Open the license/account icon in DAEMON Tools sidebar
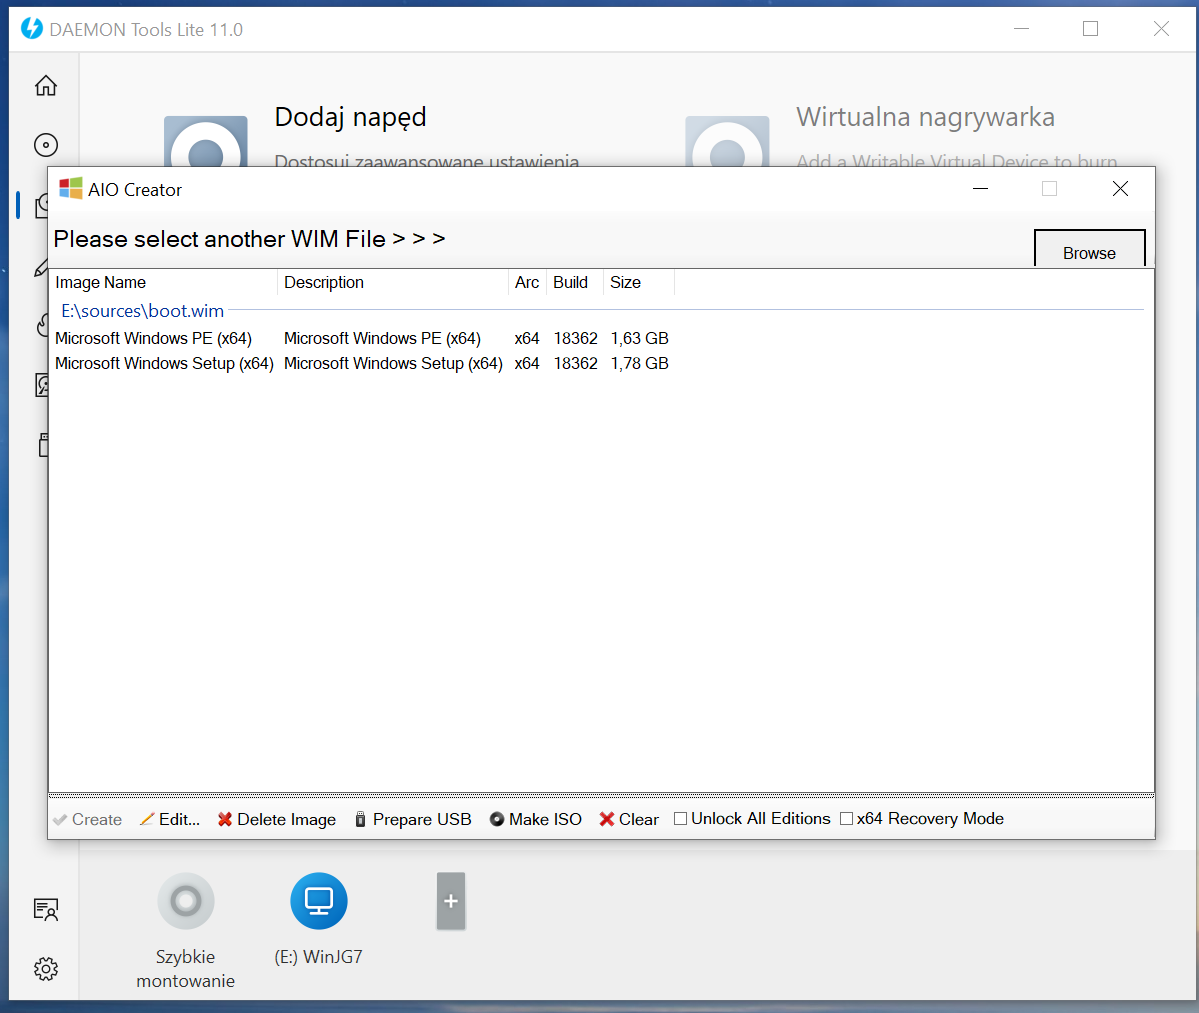This screenshot has width=1199, height=1013. pyautogui.click(x=46, y=909)
